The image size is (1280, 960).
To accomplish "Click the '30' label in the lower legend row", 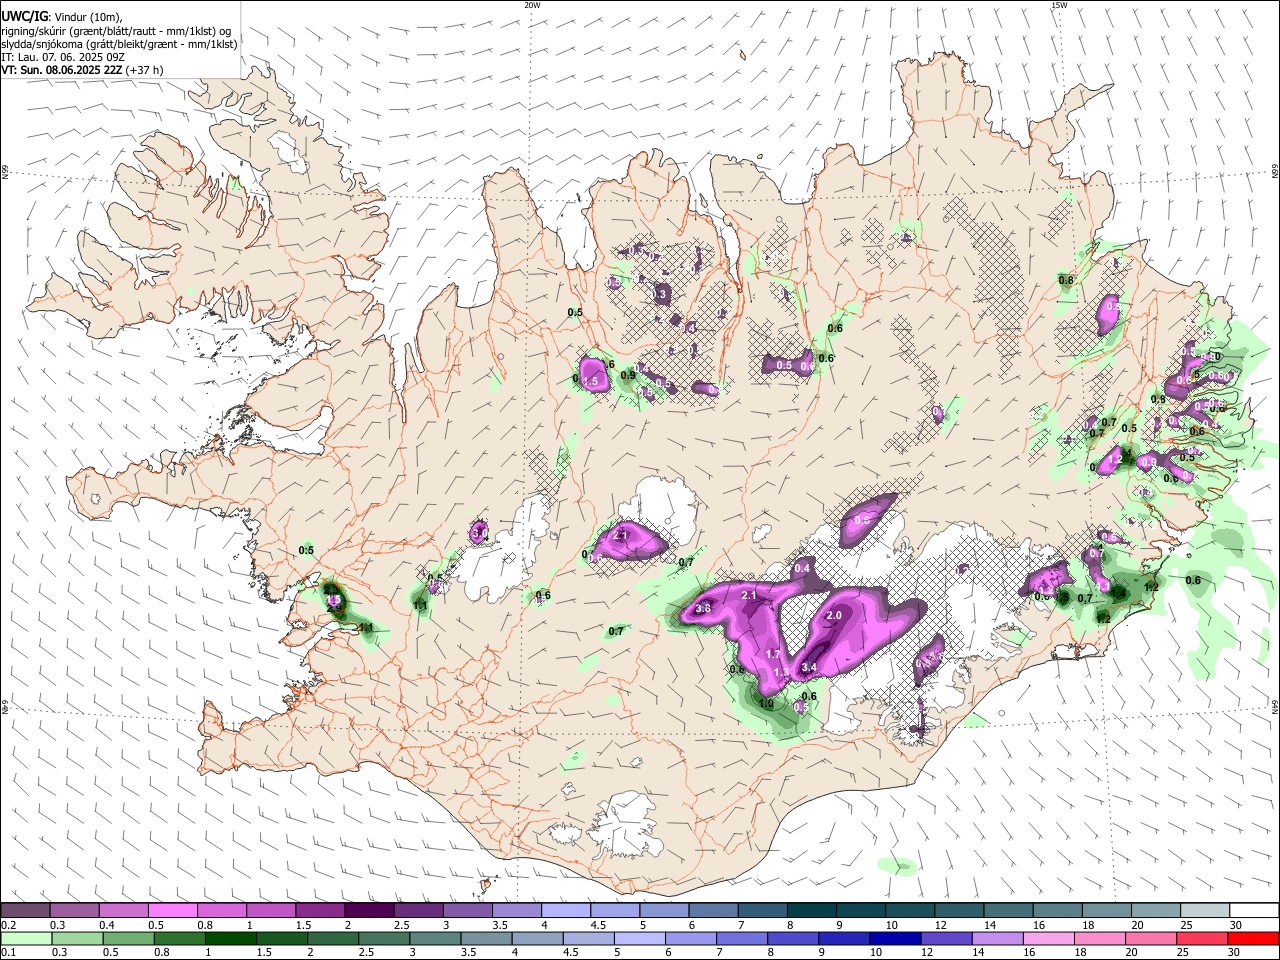I will pos(1236,953).
